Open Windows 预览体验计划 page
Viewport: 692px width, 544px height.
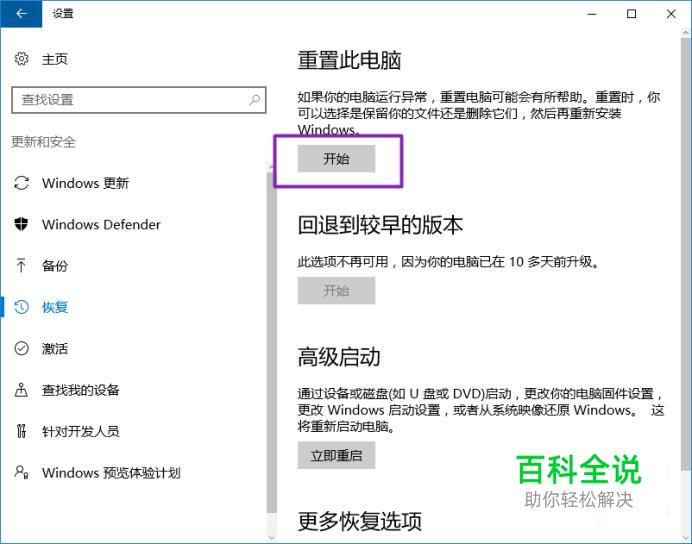coord(111,473)
